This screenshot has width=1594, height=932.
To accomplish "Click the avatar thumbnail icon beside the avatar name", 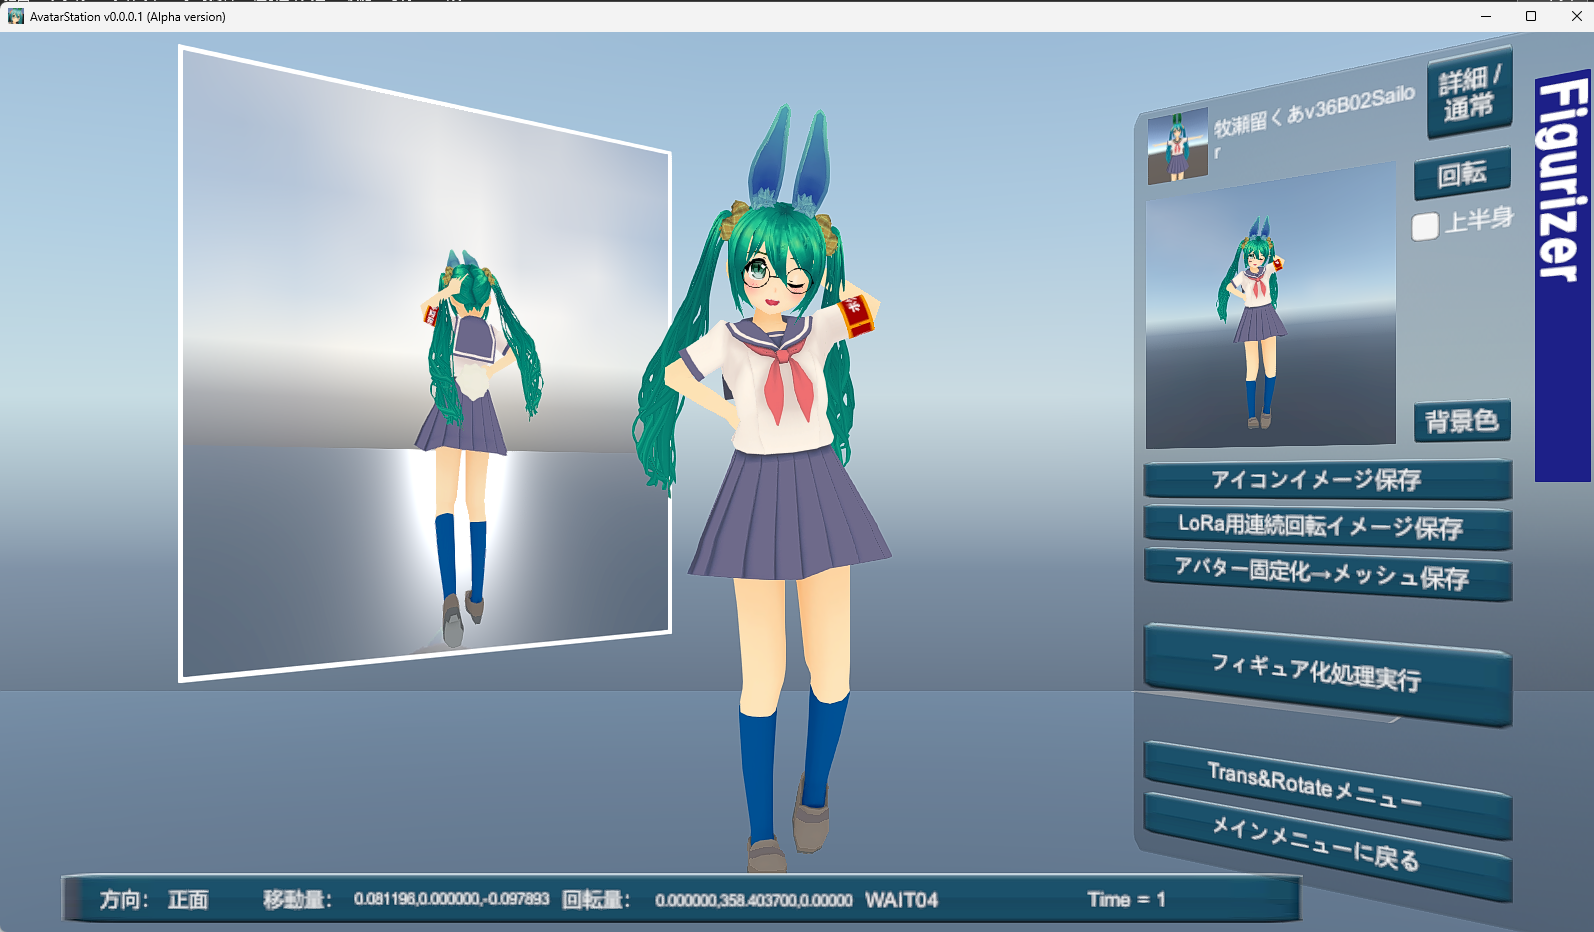I will 1177,146.
